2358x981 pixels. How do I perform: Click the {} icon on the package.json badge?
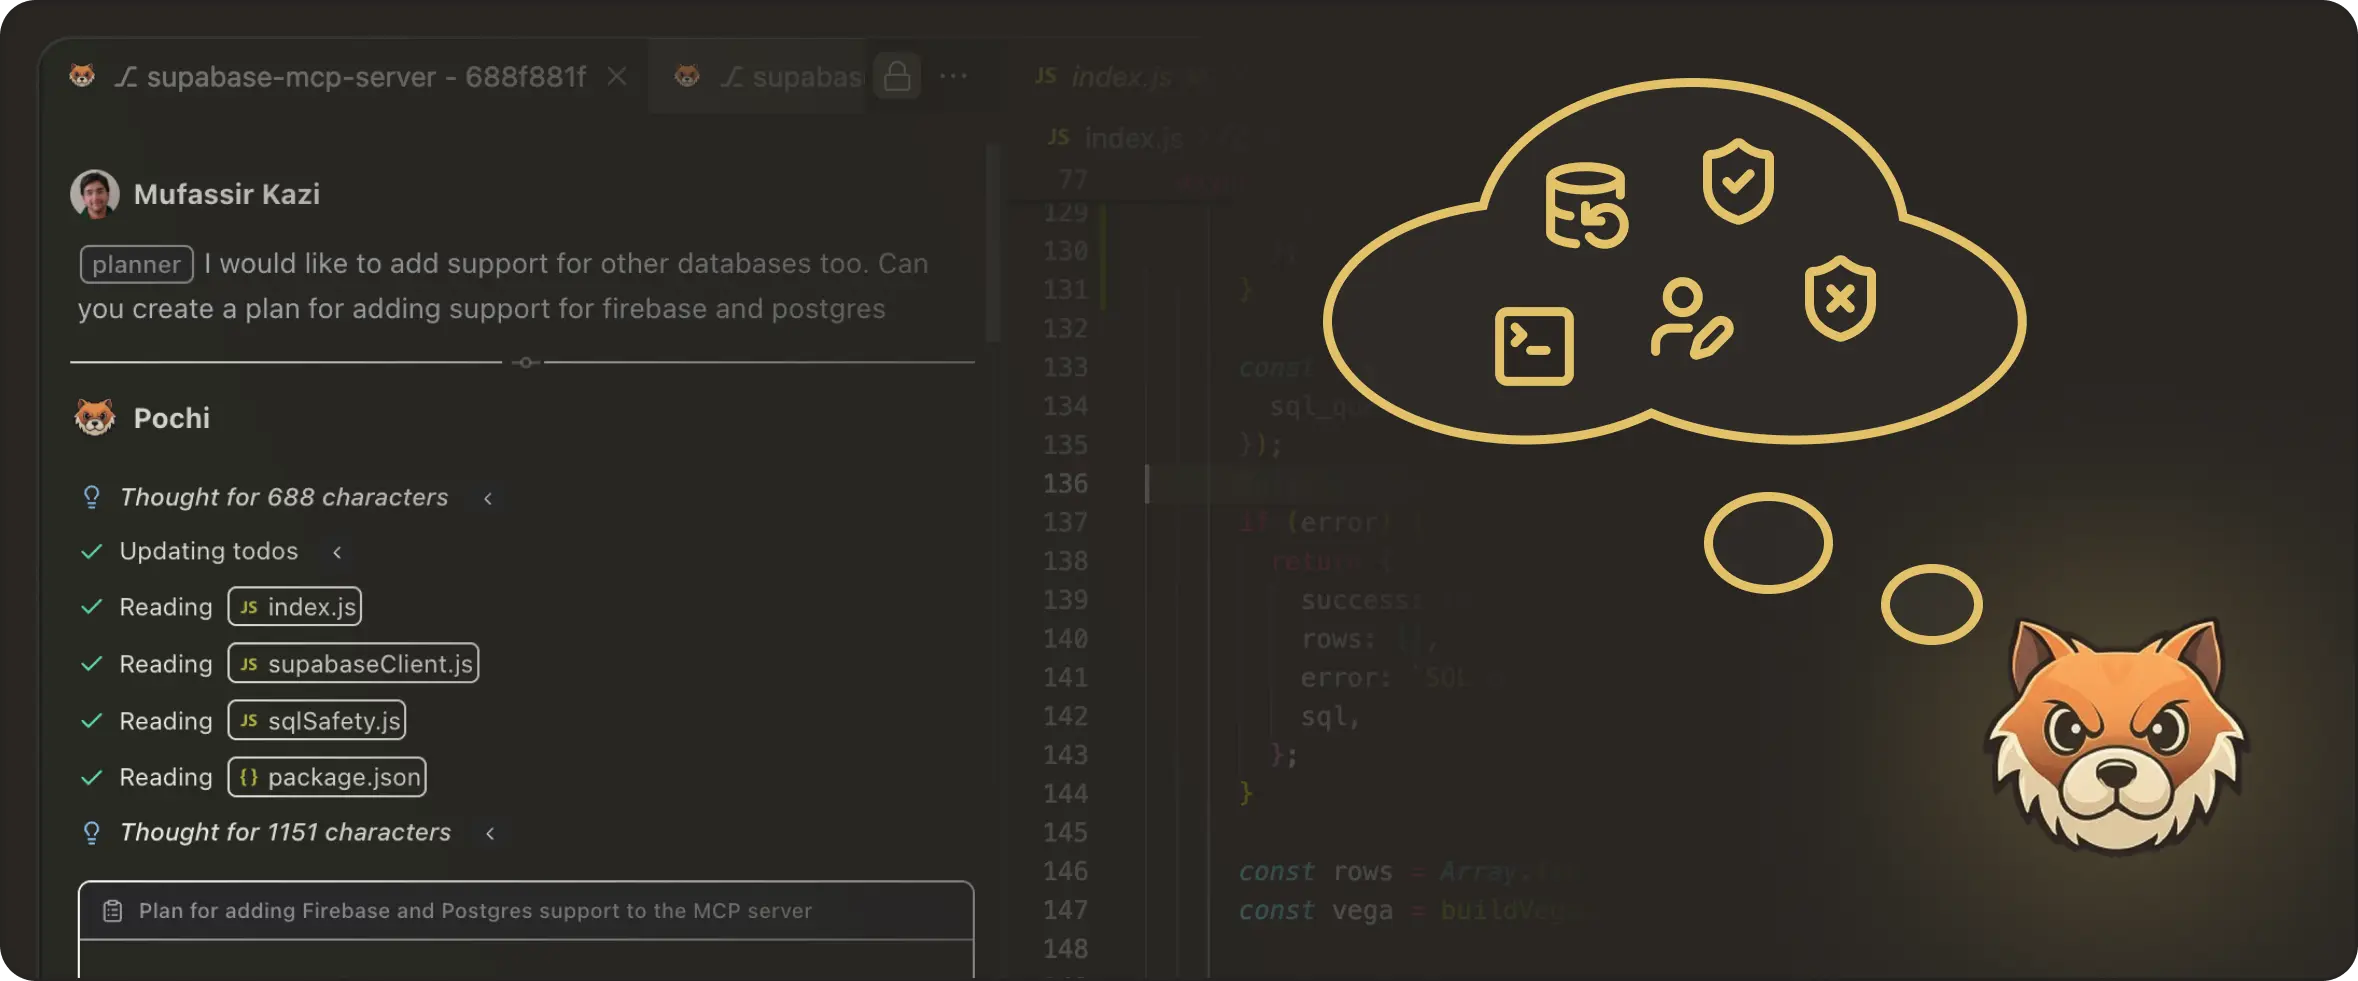(250, 776)
